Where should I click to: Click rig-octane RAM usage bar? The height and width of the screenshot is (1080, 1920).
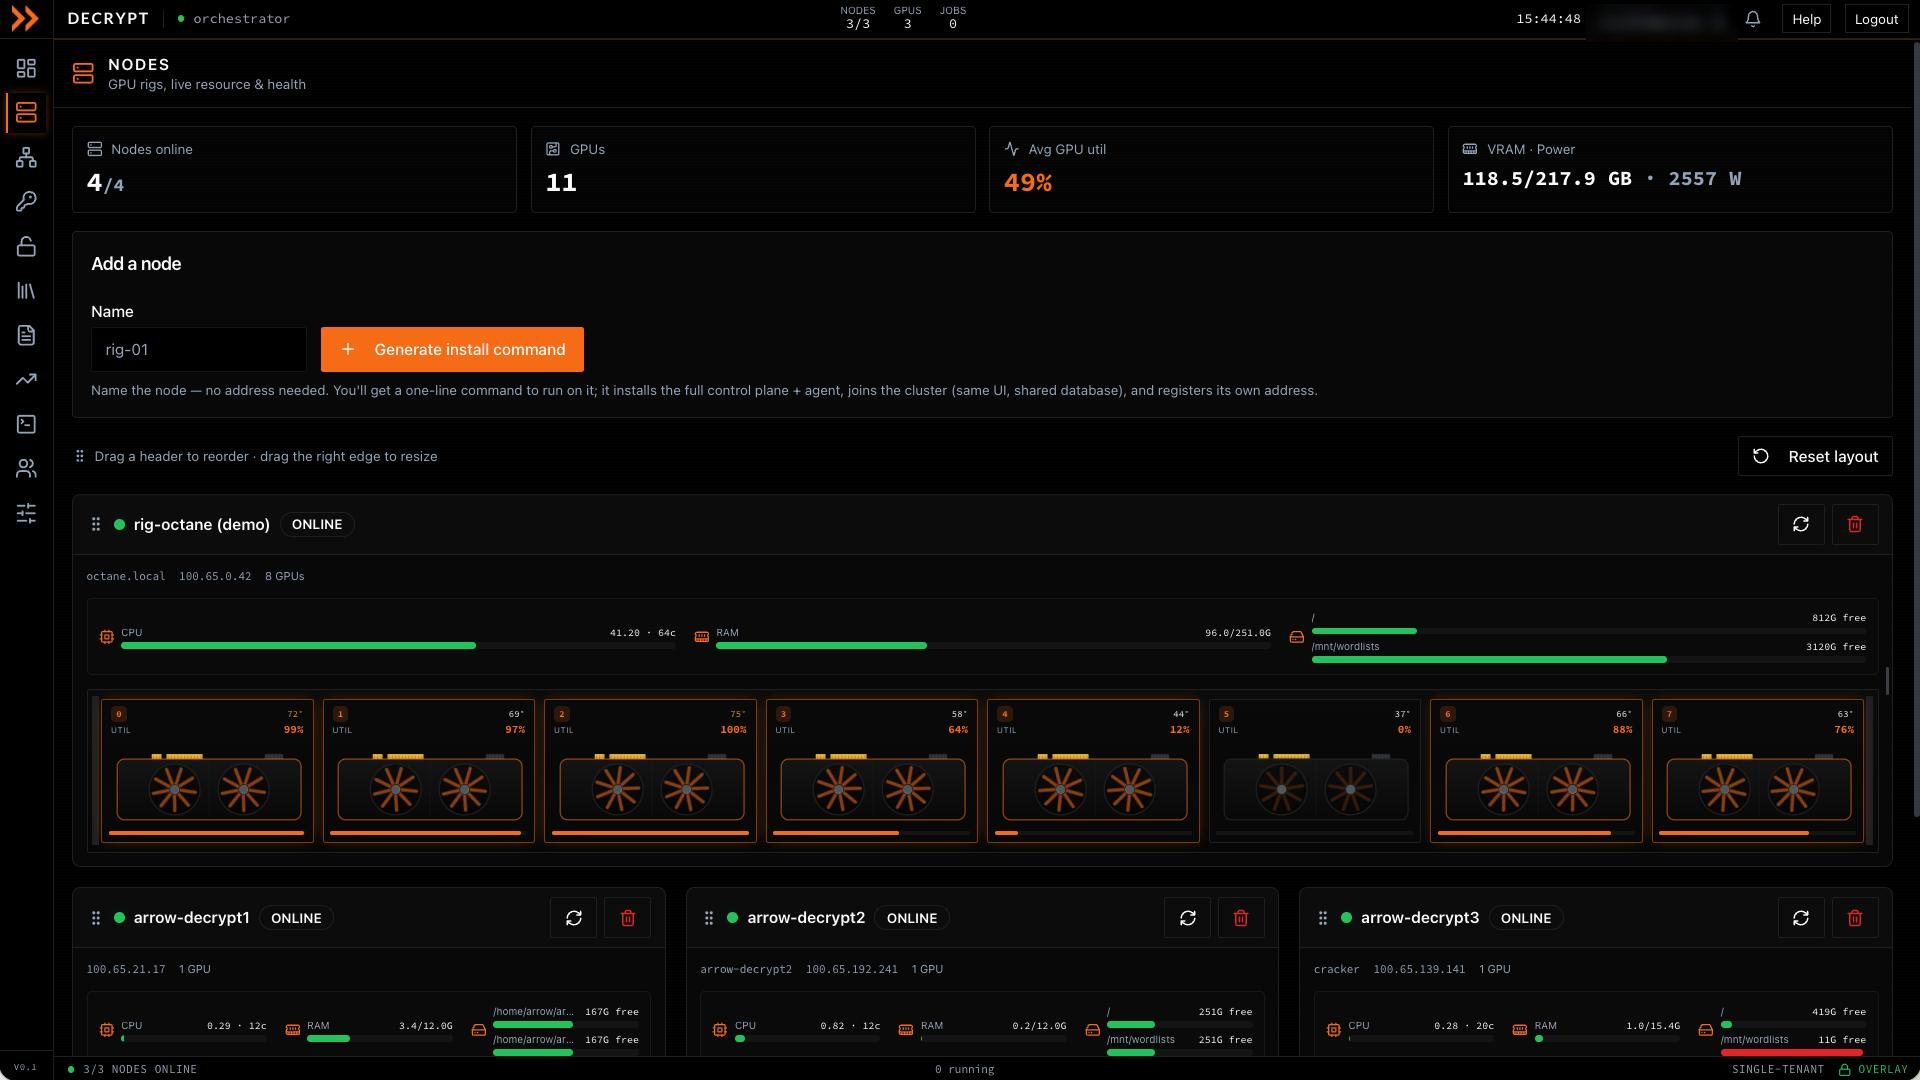tap(993, 646)
